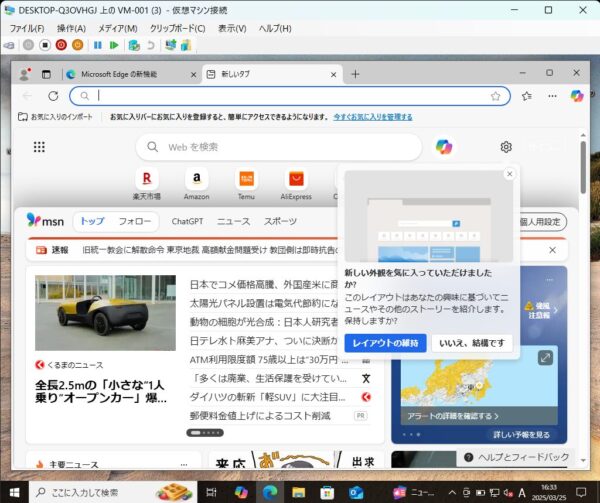This screenshot has width=600, height=503.
Task: Select the トップ feed tab
Action: click(x=92, y=221)
